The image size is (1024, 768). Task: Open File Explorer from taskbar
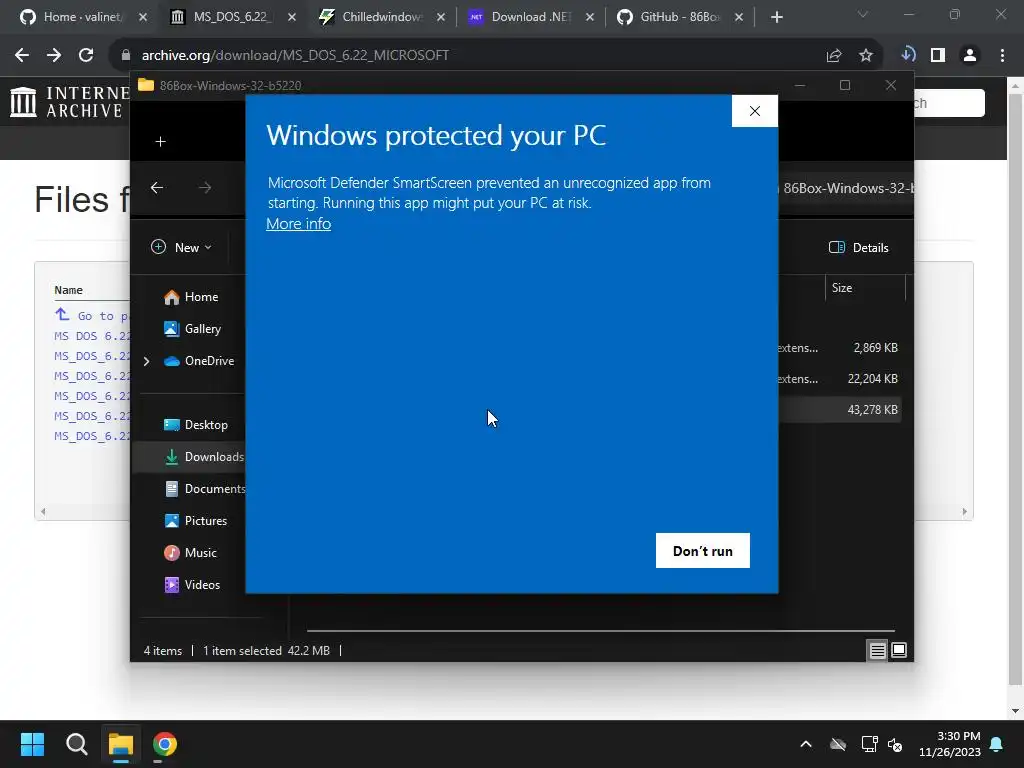(x=121, y=744)
